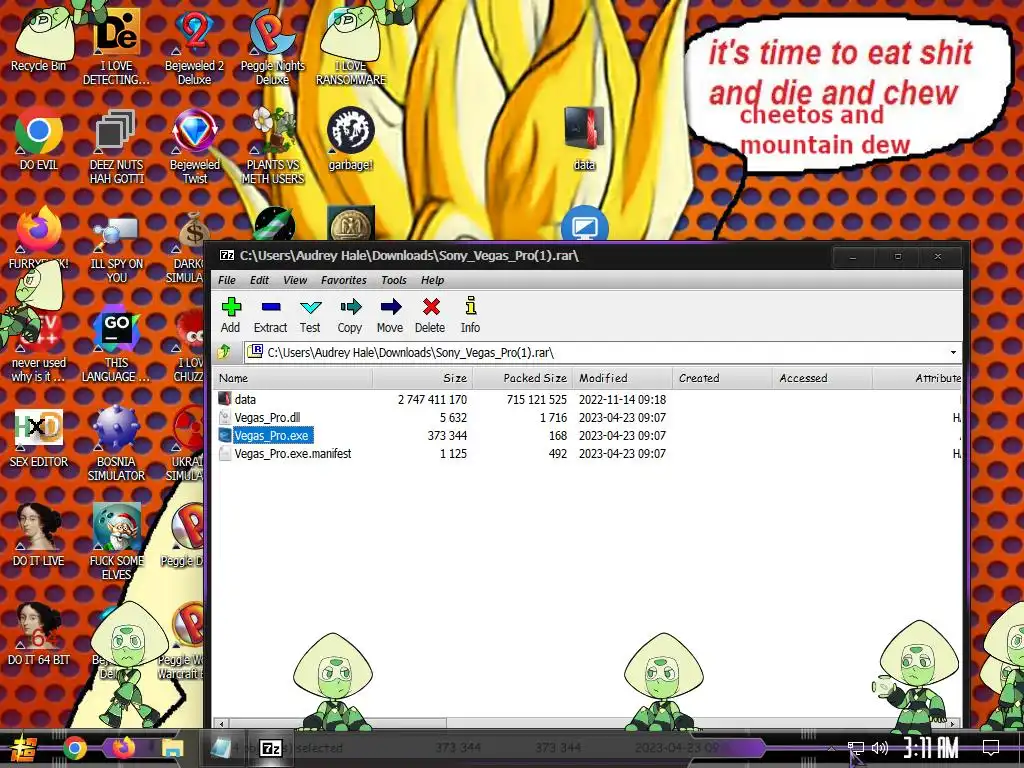Open the notification center icon

coord(991,748)
